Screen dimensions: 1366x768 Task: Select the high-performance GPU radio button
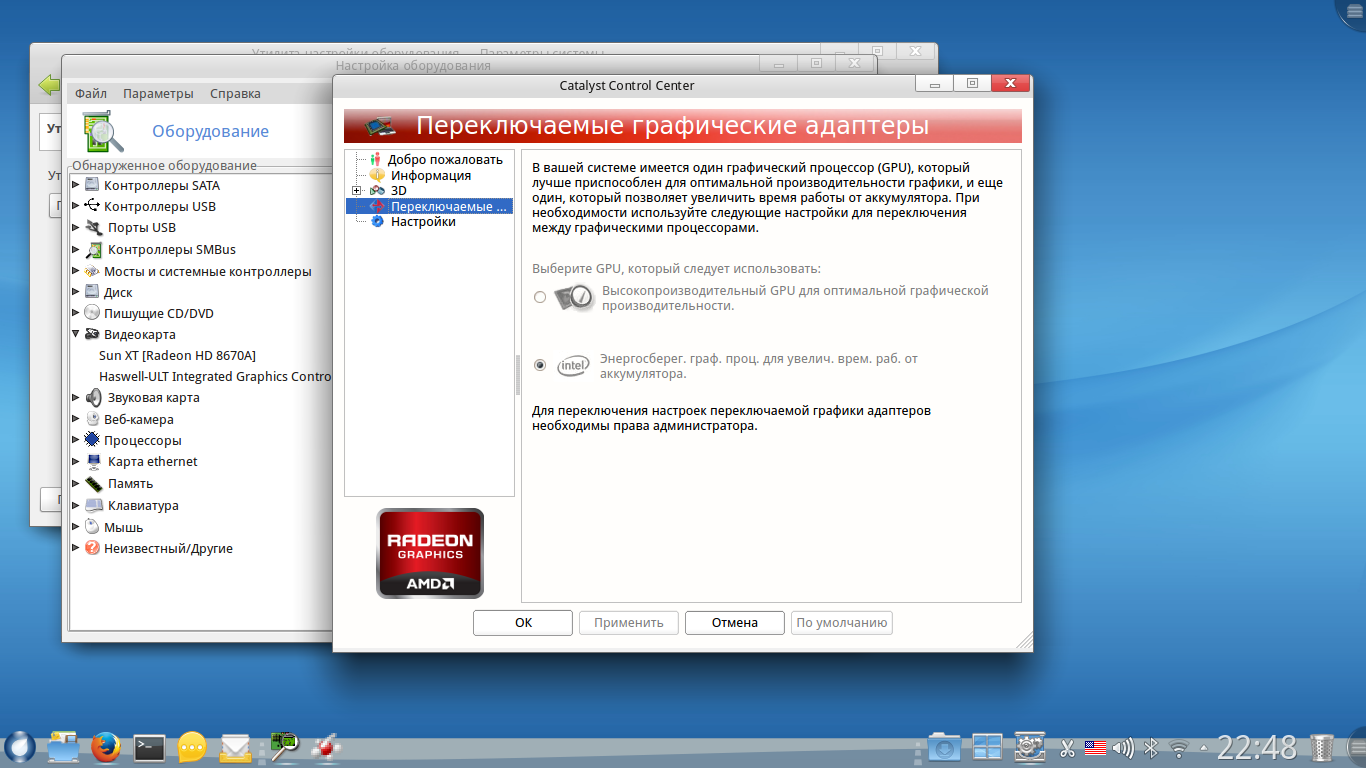point(540,297)
